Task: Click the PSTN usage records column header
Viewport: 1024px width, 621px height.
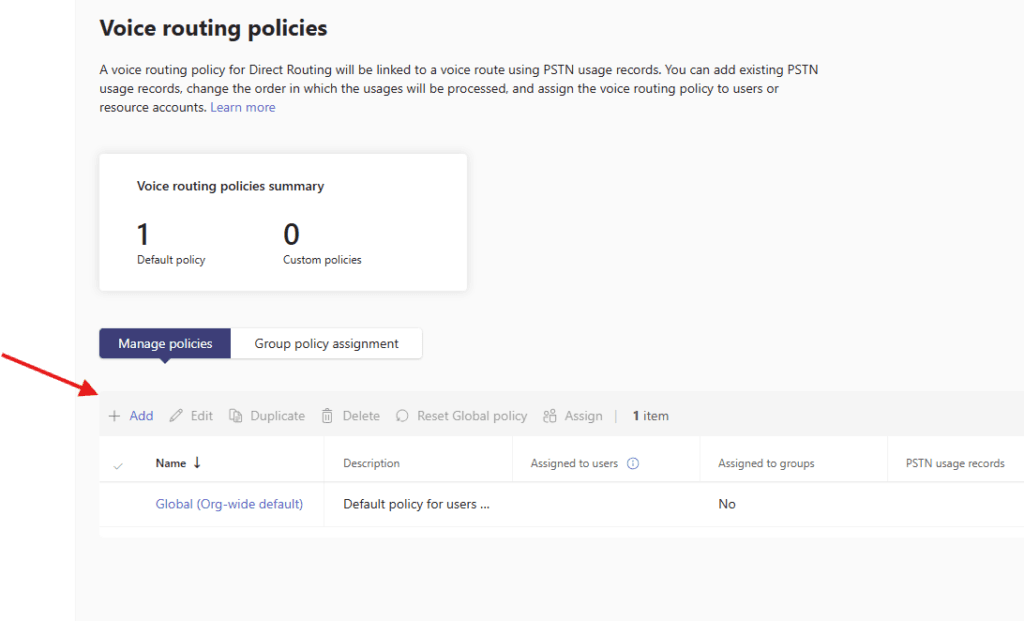Action: click(955, 464)
